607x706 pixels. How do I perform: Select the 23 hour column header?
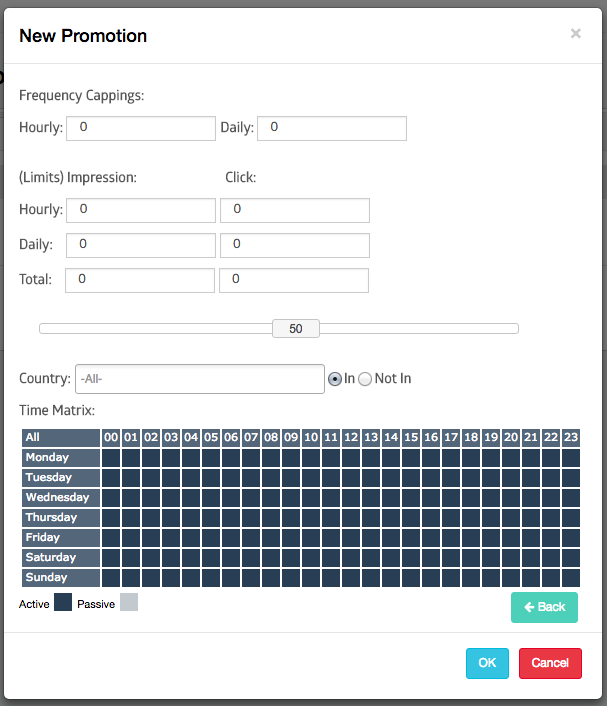point(571,438)
